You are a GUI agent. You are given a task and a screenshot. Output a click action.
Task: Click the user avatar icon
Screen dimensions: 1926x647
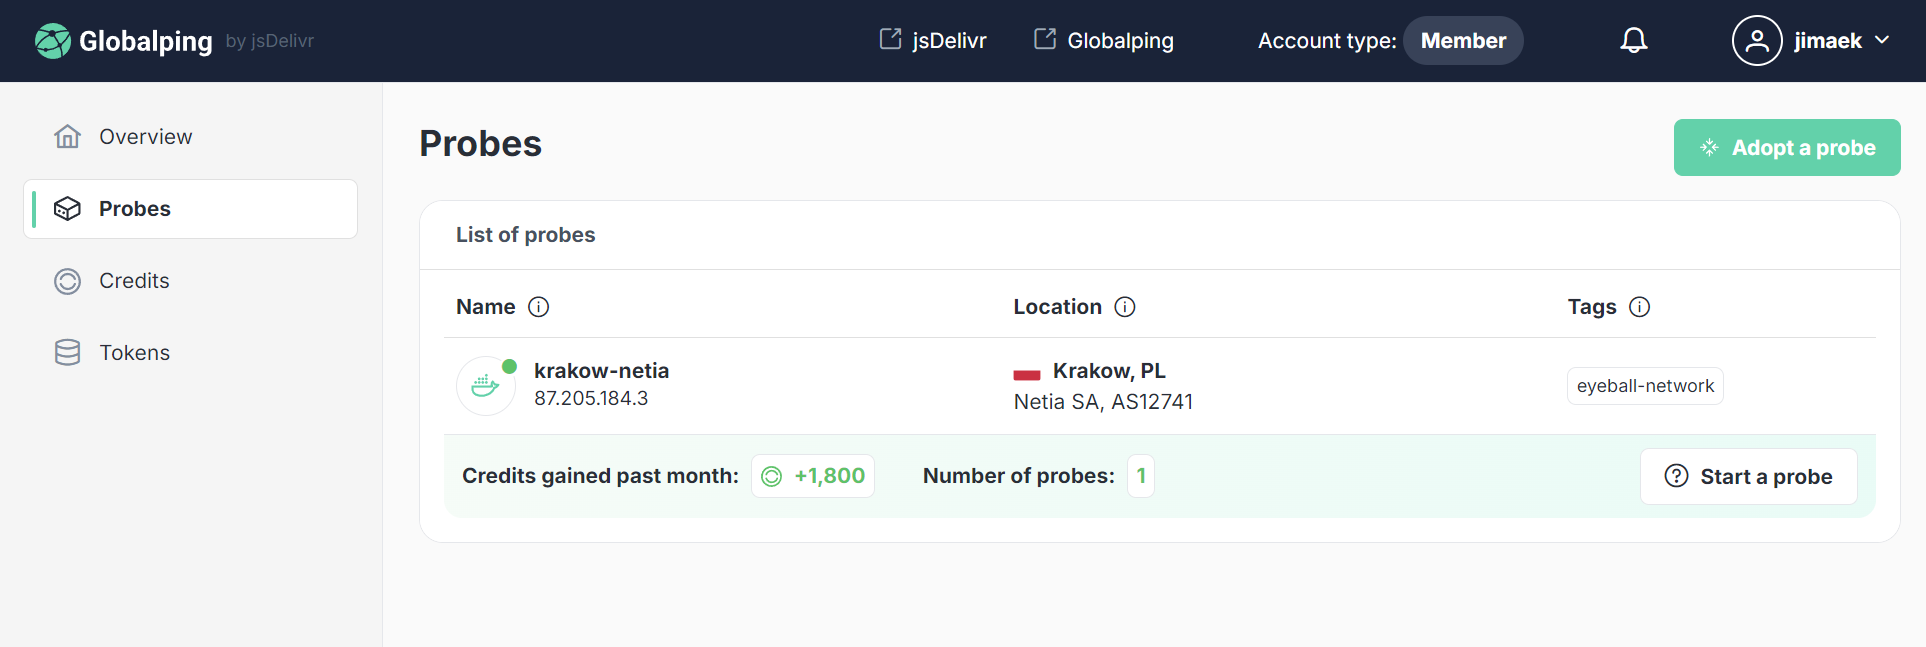1757,41
